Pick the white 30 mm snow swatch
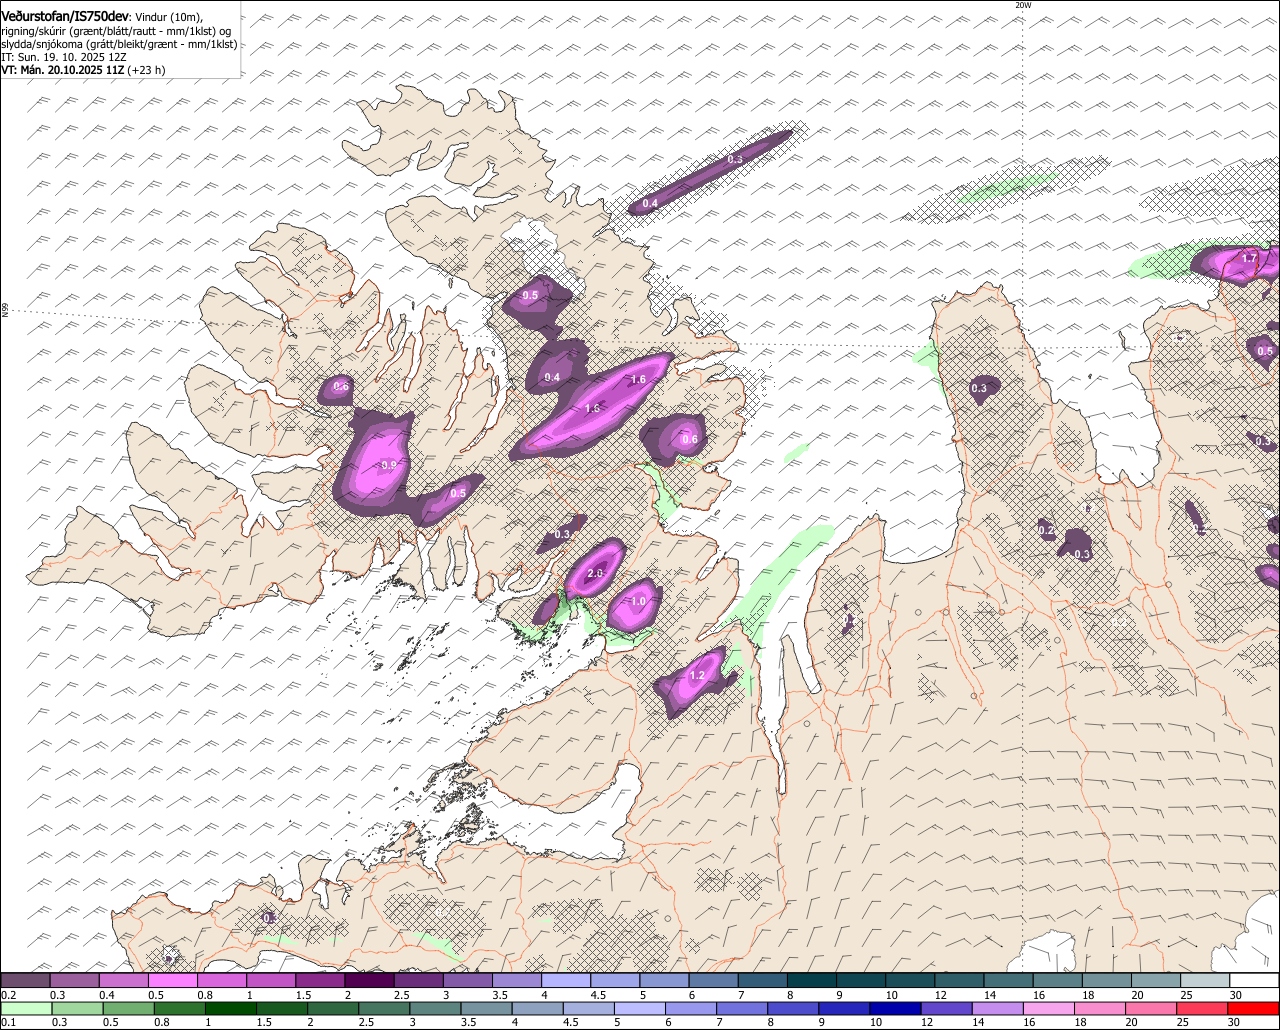 (1254, 980)
